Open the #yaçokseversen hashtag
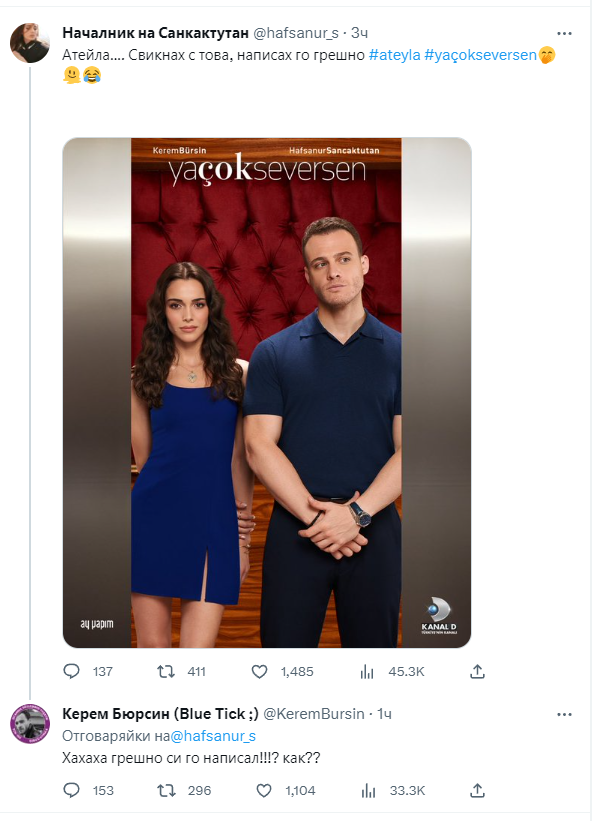Screen dimensions: 600x821 (x=480, y=53)
